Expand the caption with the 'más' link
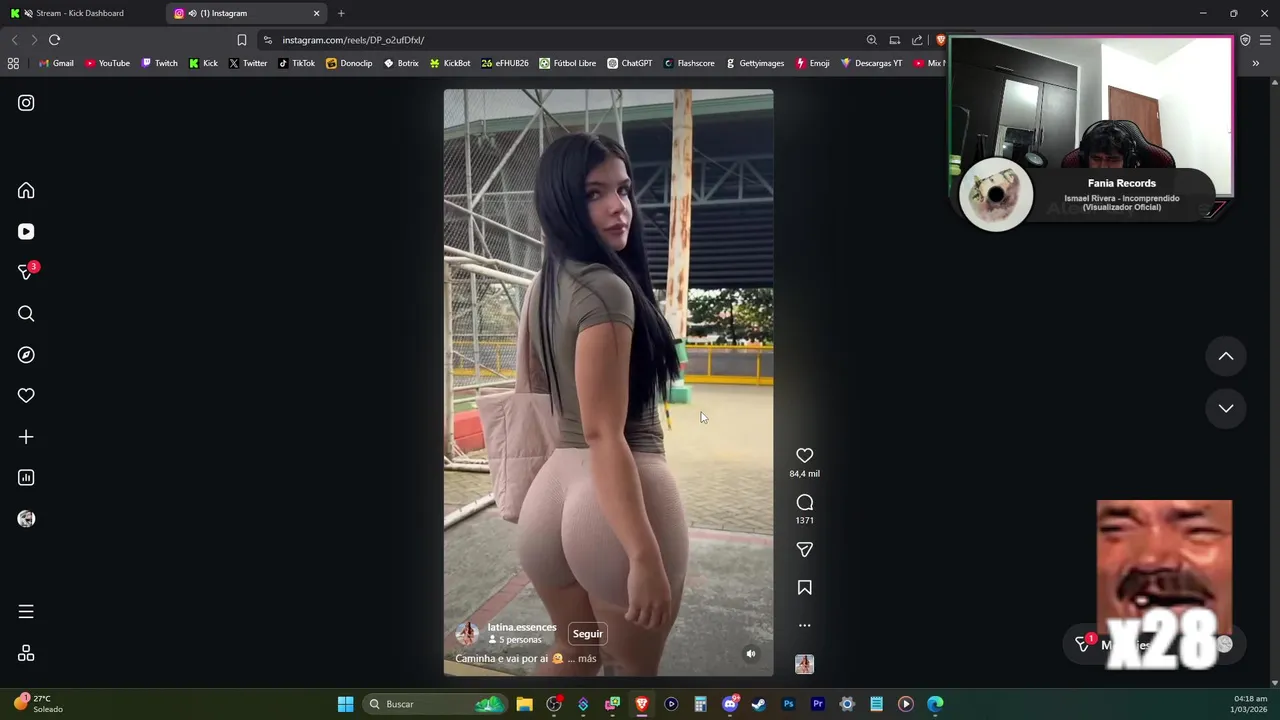 tap(587, 659)
